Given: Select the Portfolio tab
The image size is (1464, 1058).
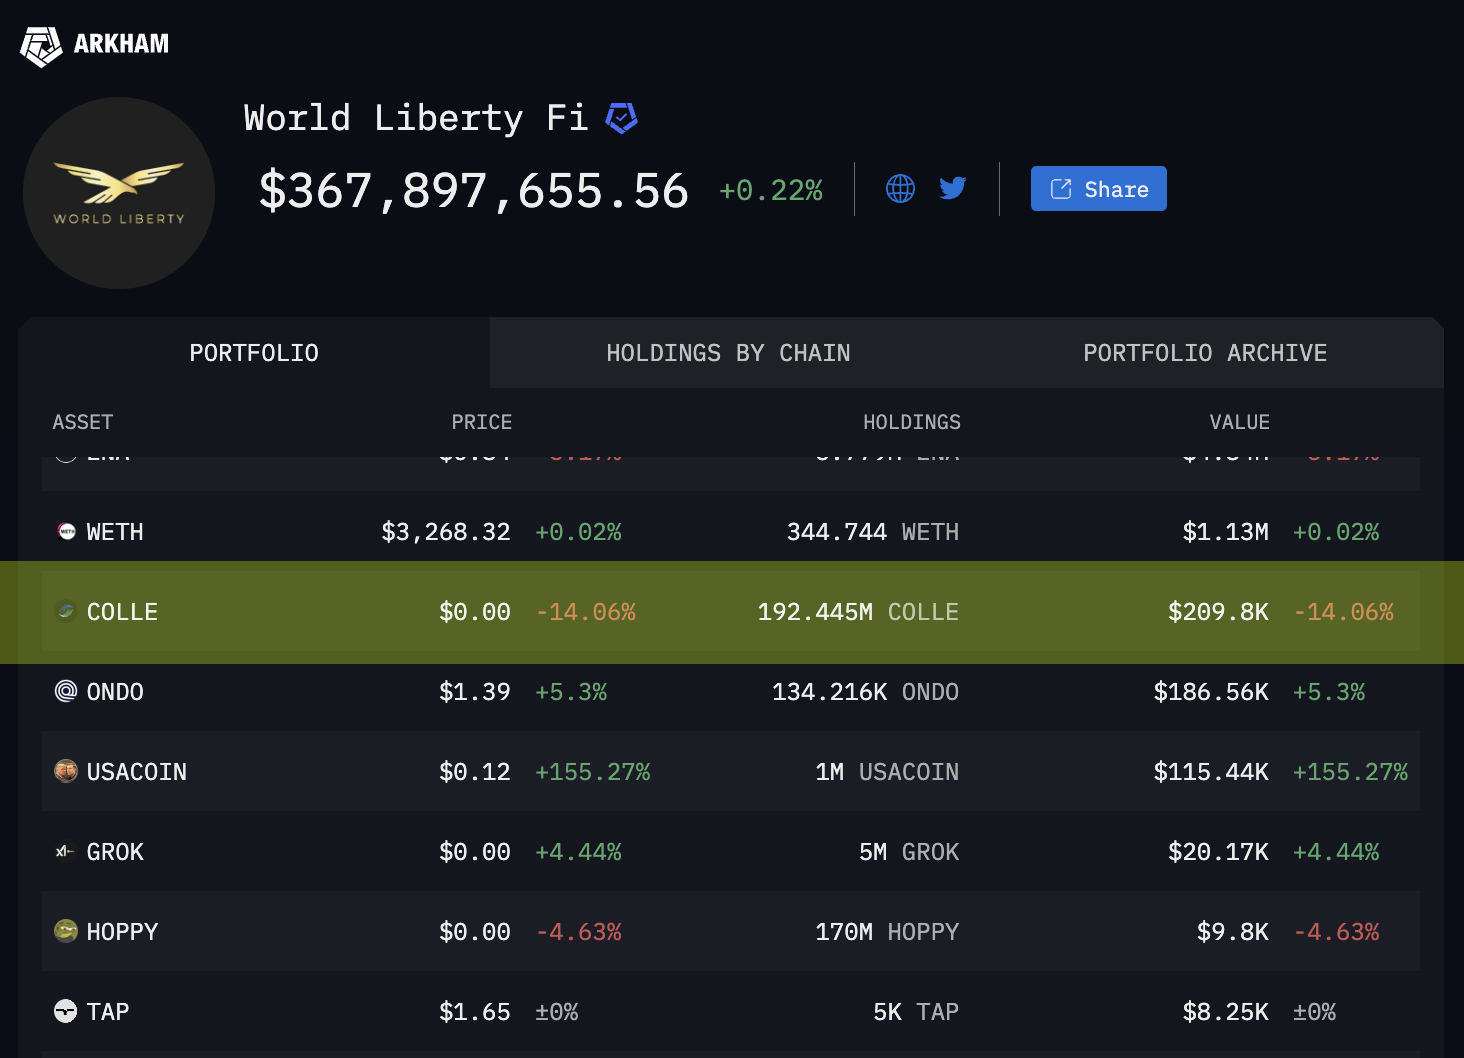Looking at the screenshot, I should click(254, 352).
